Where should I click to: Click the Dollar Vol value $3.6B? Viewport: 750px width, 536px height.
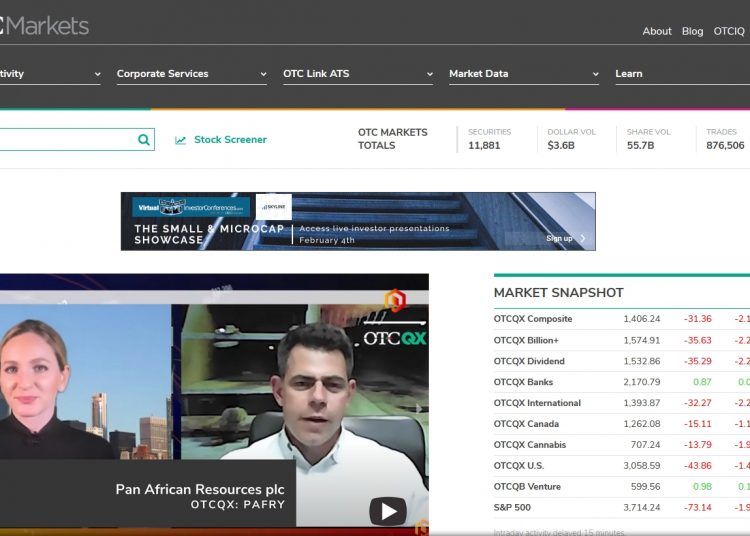(x=561, y=145)
